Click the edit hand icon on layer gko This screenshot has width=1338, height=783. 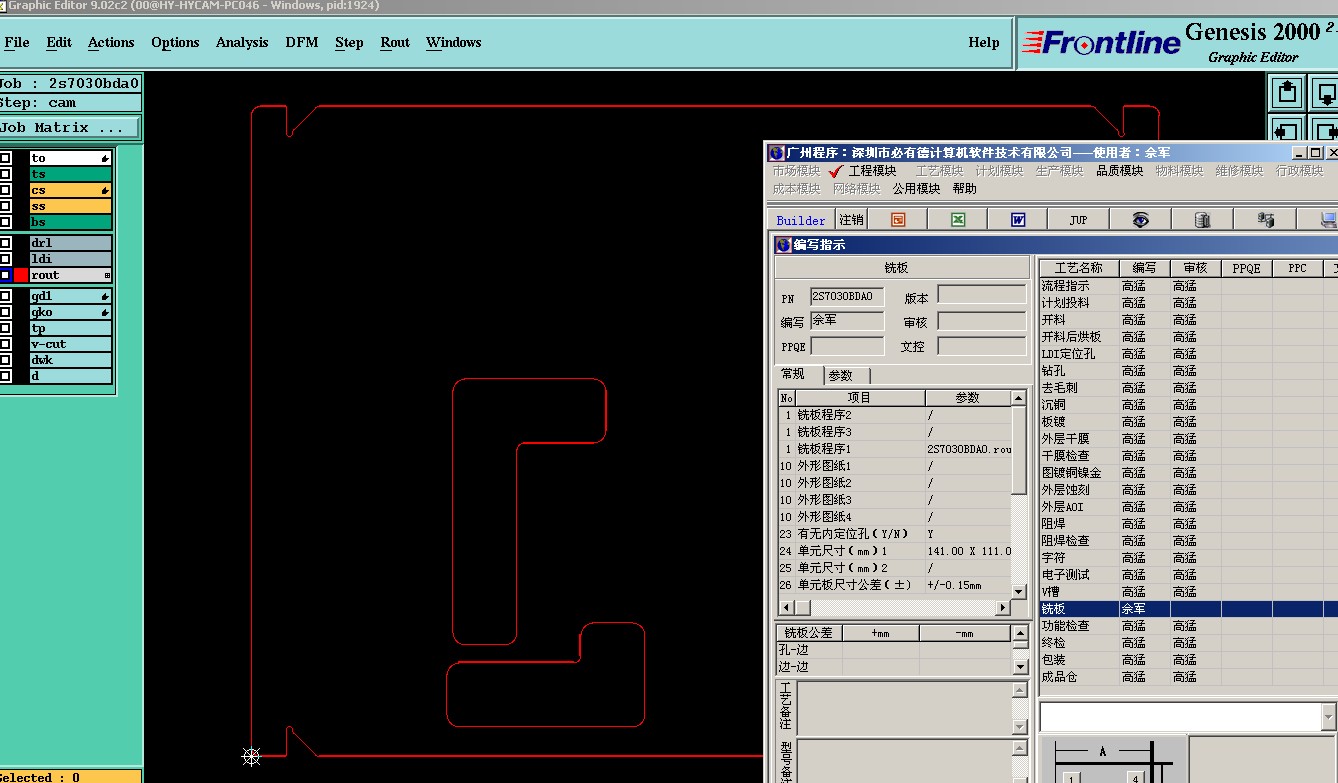105,312
